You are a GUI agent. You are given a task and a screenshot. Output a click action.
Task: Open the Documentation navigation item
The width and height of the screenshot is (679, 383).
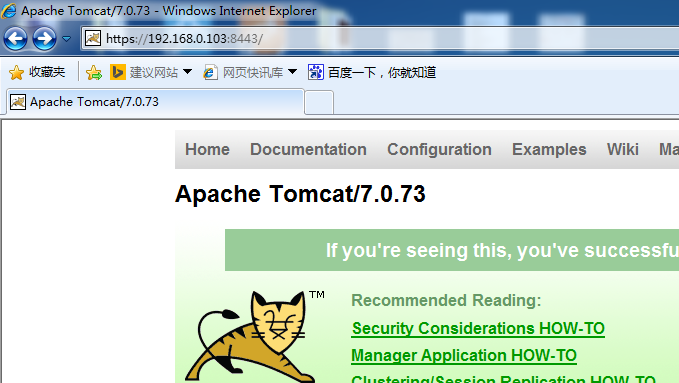(x=308, y=149)
